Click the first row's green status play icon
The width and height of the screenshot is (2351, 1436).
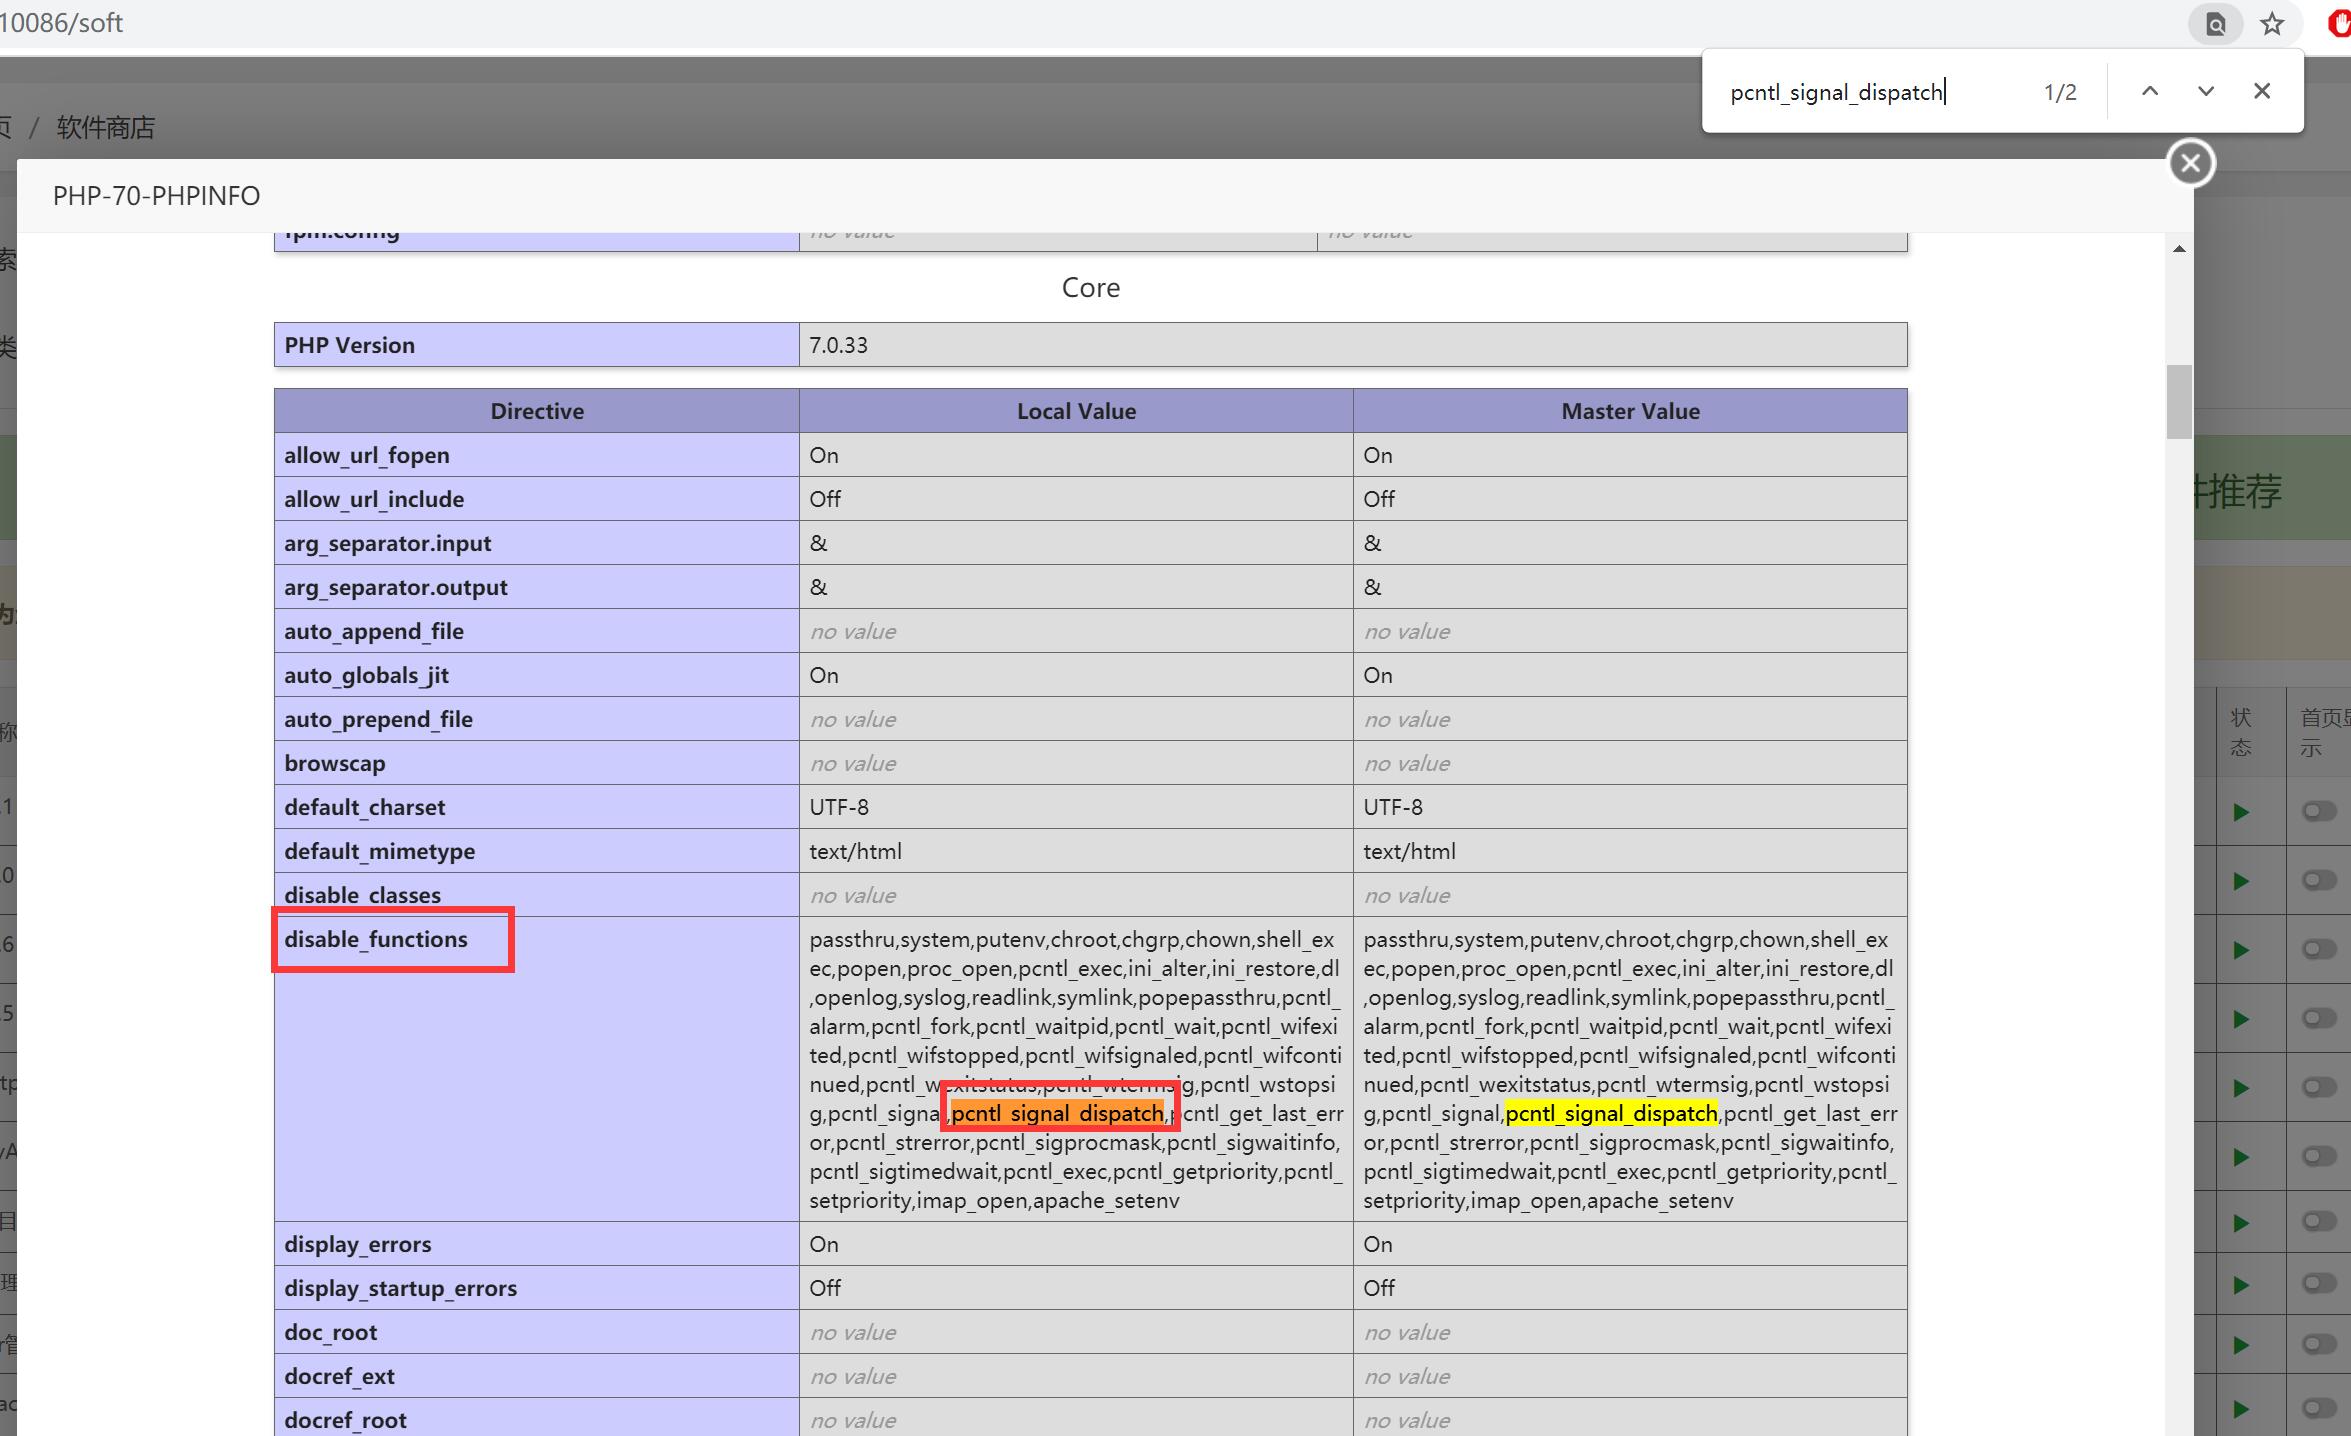(2240, 812)
